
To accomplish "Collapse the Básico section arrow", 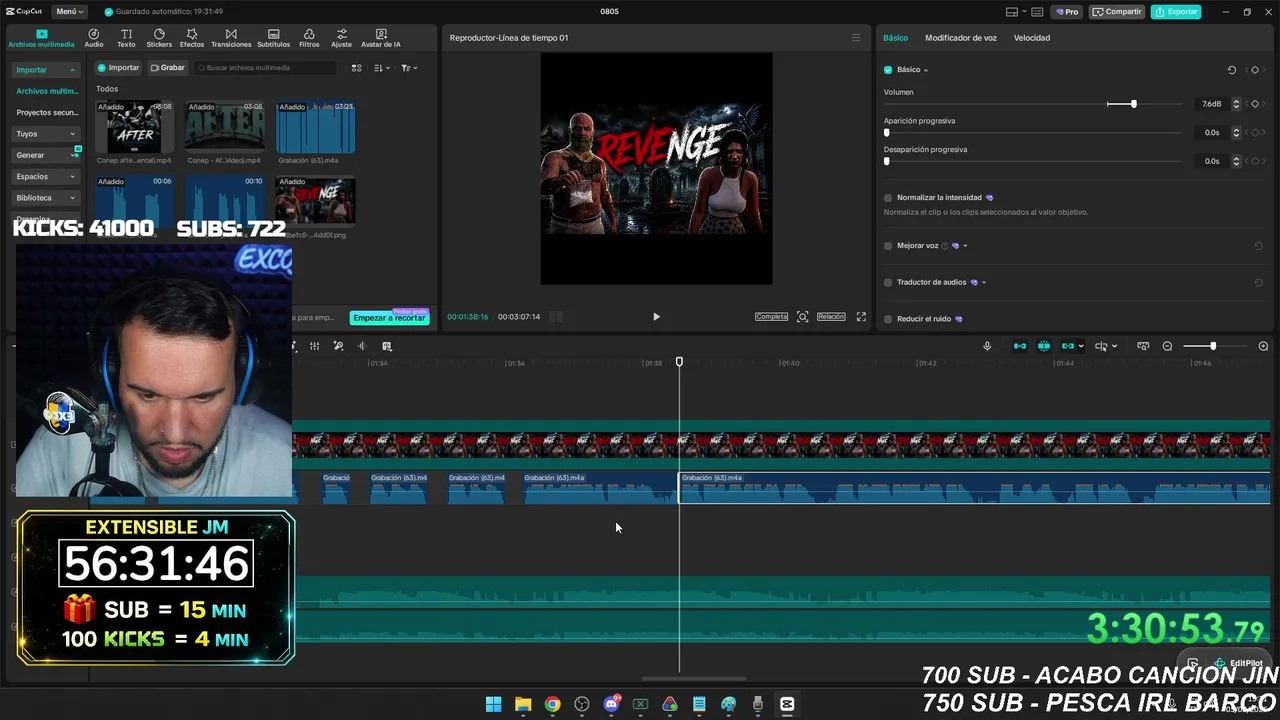I will (926, 70).
